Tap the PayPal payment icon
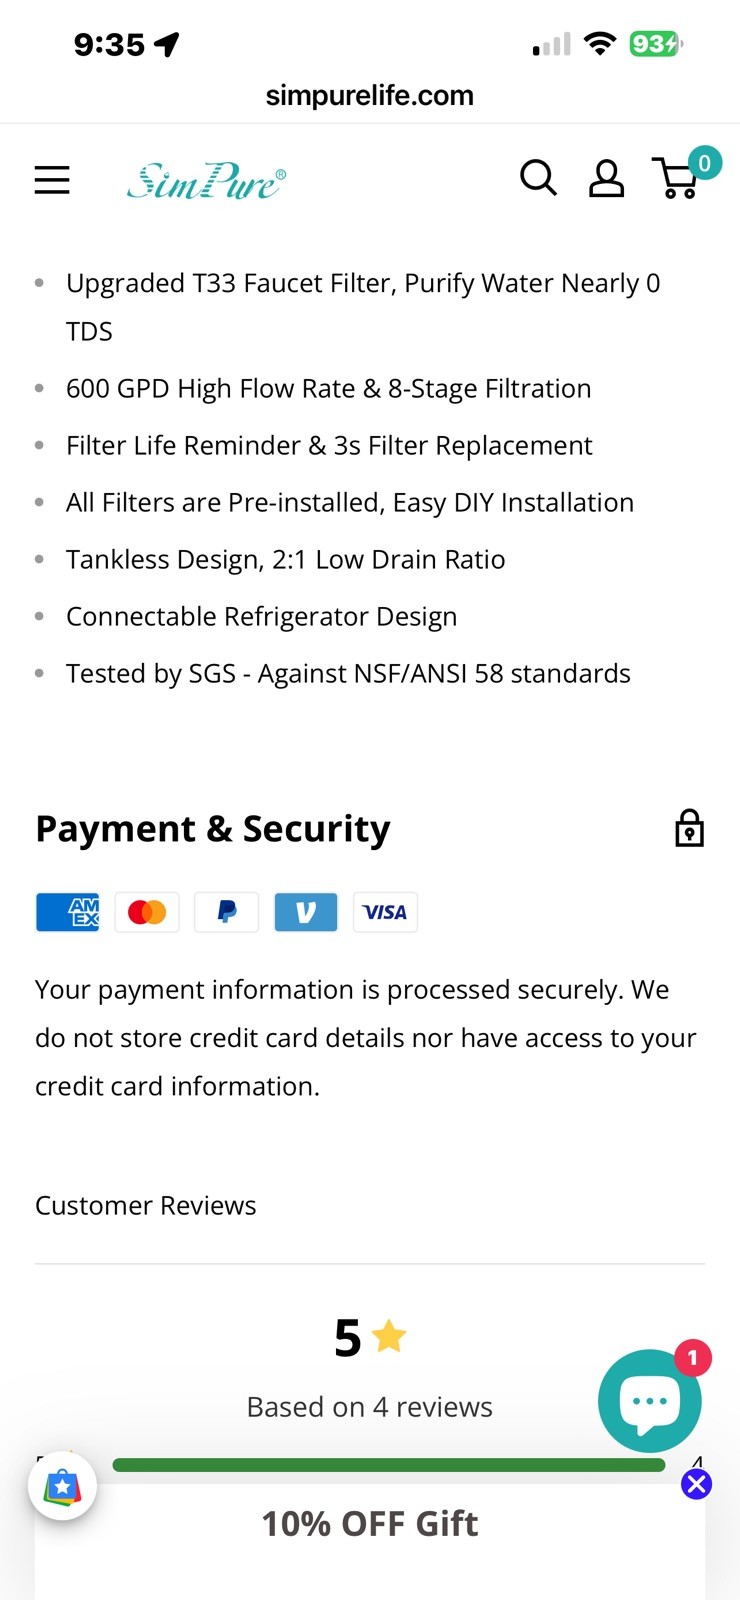This screenshot has width=740, height=1600. (226, 912)
